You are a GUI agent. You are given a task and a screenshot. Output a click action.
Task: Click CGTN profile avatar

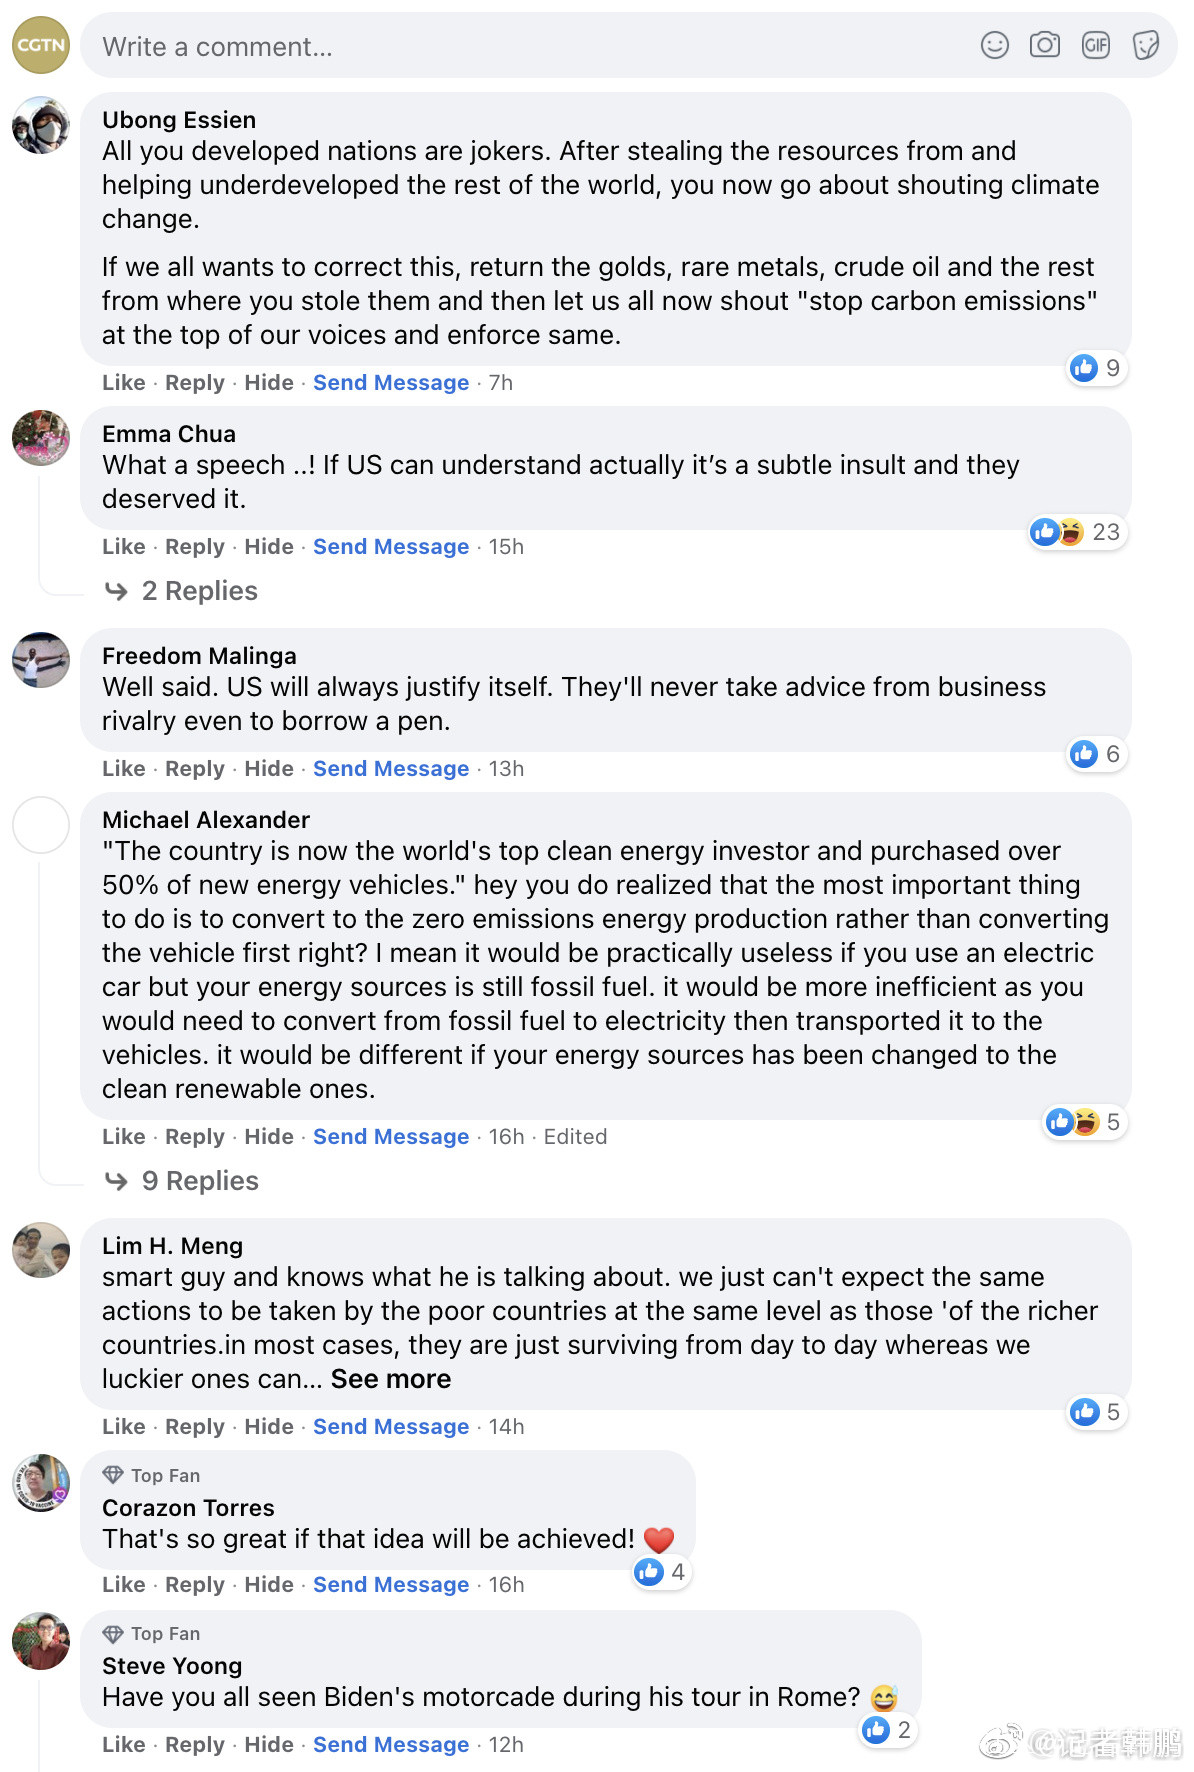click(41, 45)
